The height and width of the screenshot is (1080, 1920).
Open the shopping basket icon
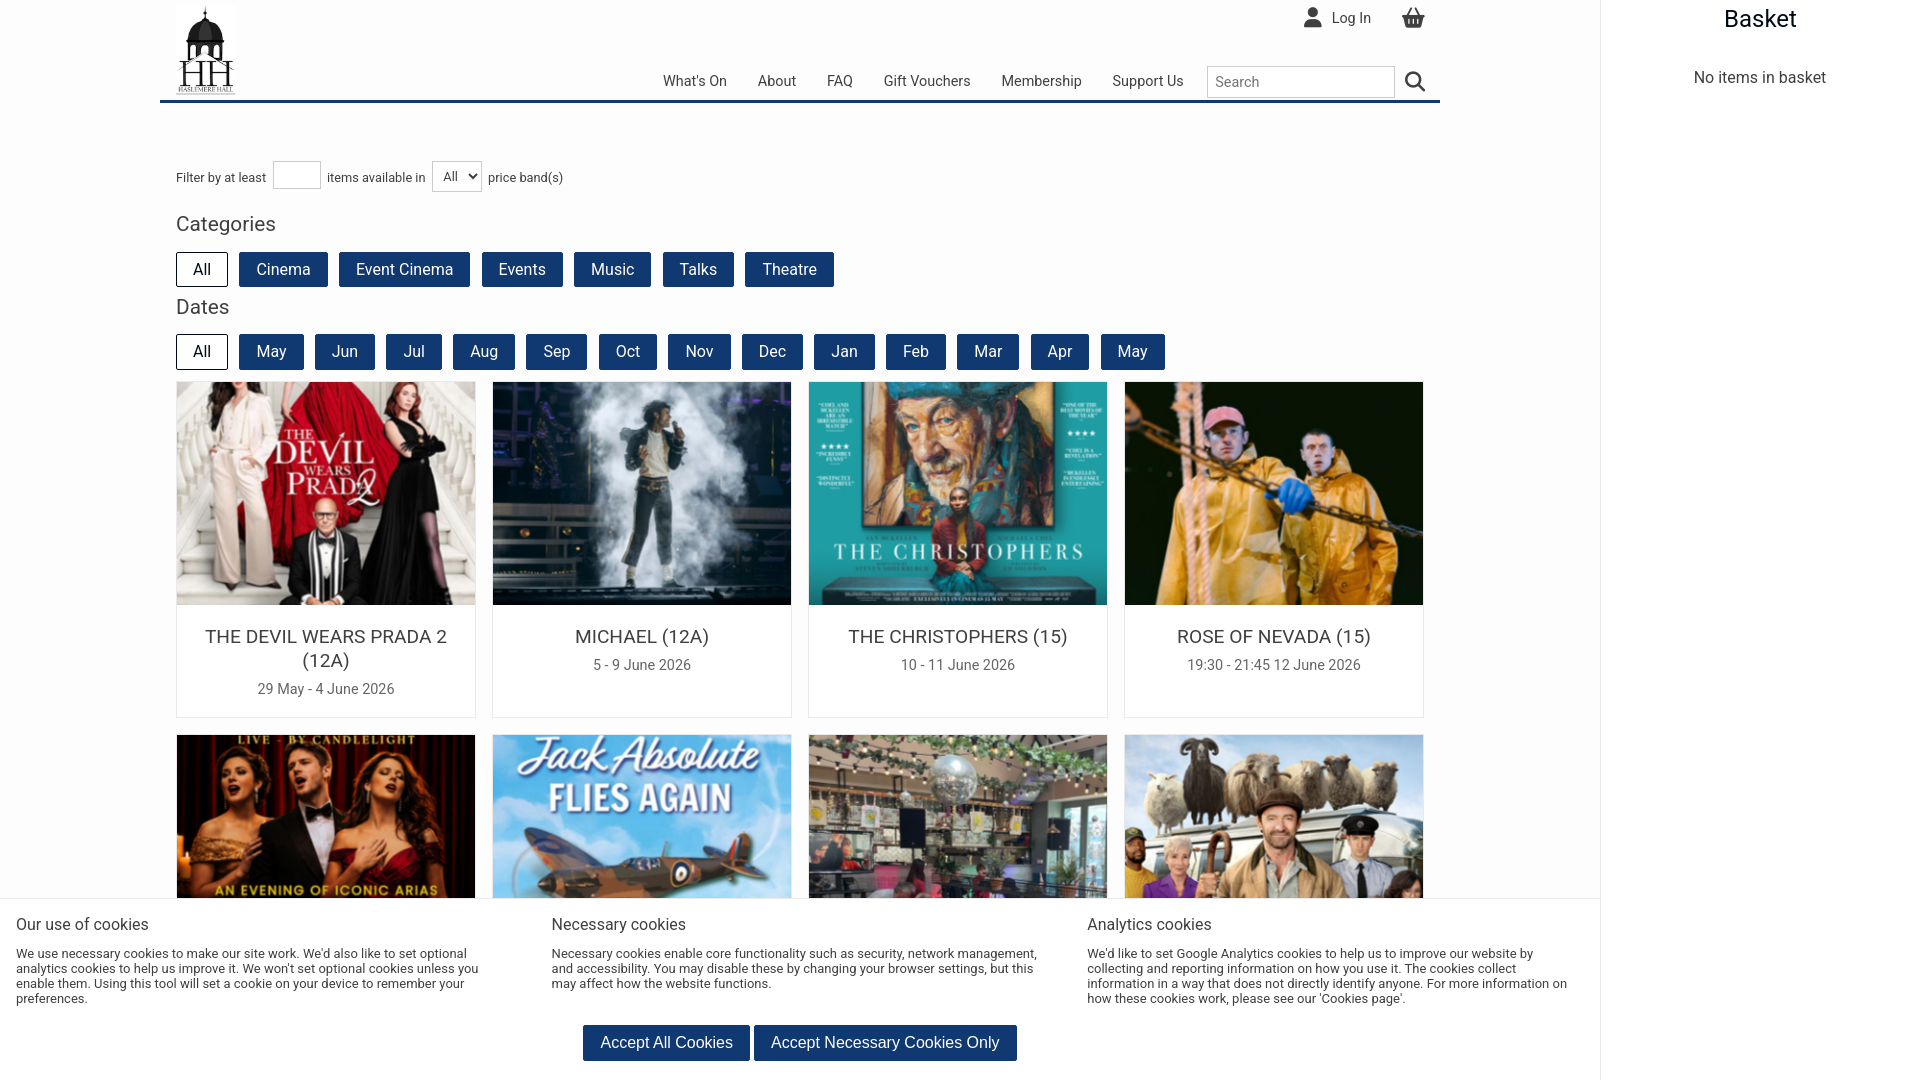(x=1413, y=17)
